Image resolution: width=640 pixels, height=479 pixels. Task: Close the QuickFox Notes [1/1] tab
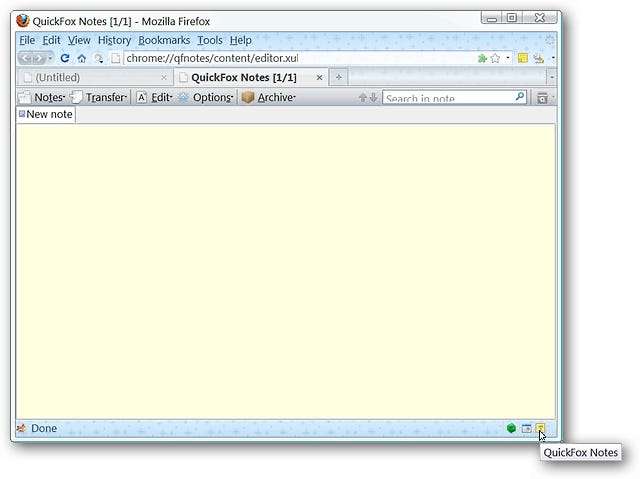320,77
